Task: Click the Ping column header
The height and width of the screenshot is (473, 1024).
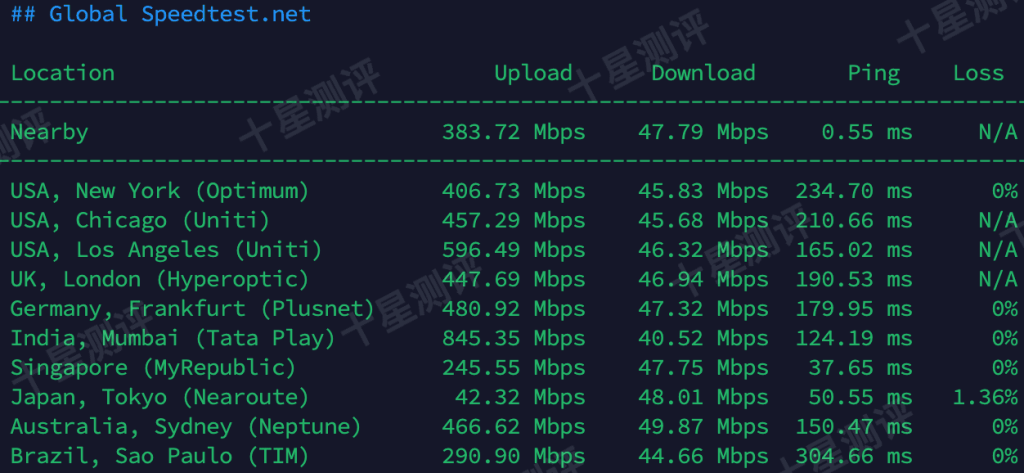Action: click(x=873, y=73)
